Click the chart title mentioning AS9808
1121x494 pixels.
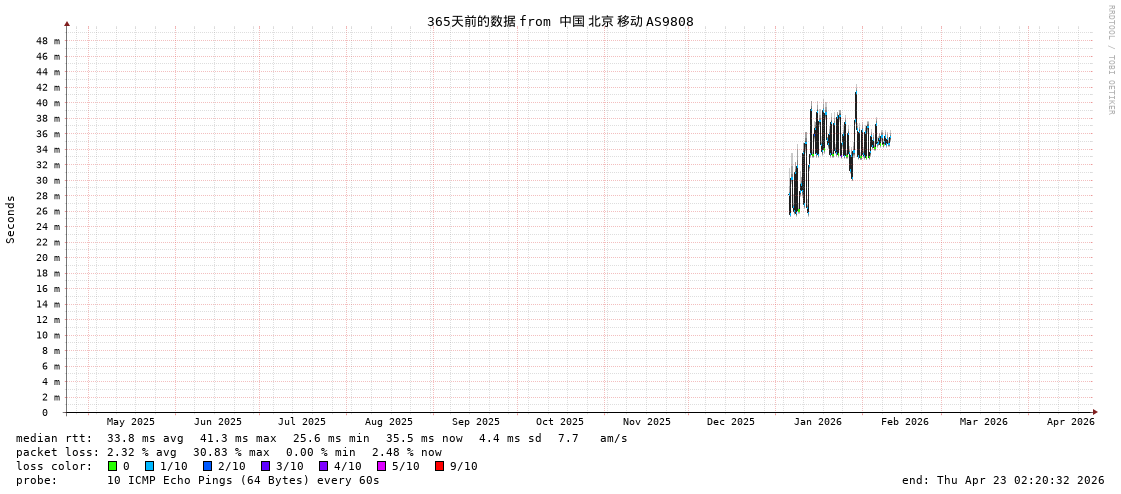(560, 21)
